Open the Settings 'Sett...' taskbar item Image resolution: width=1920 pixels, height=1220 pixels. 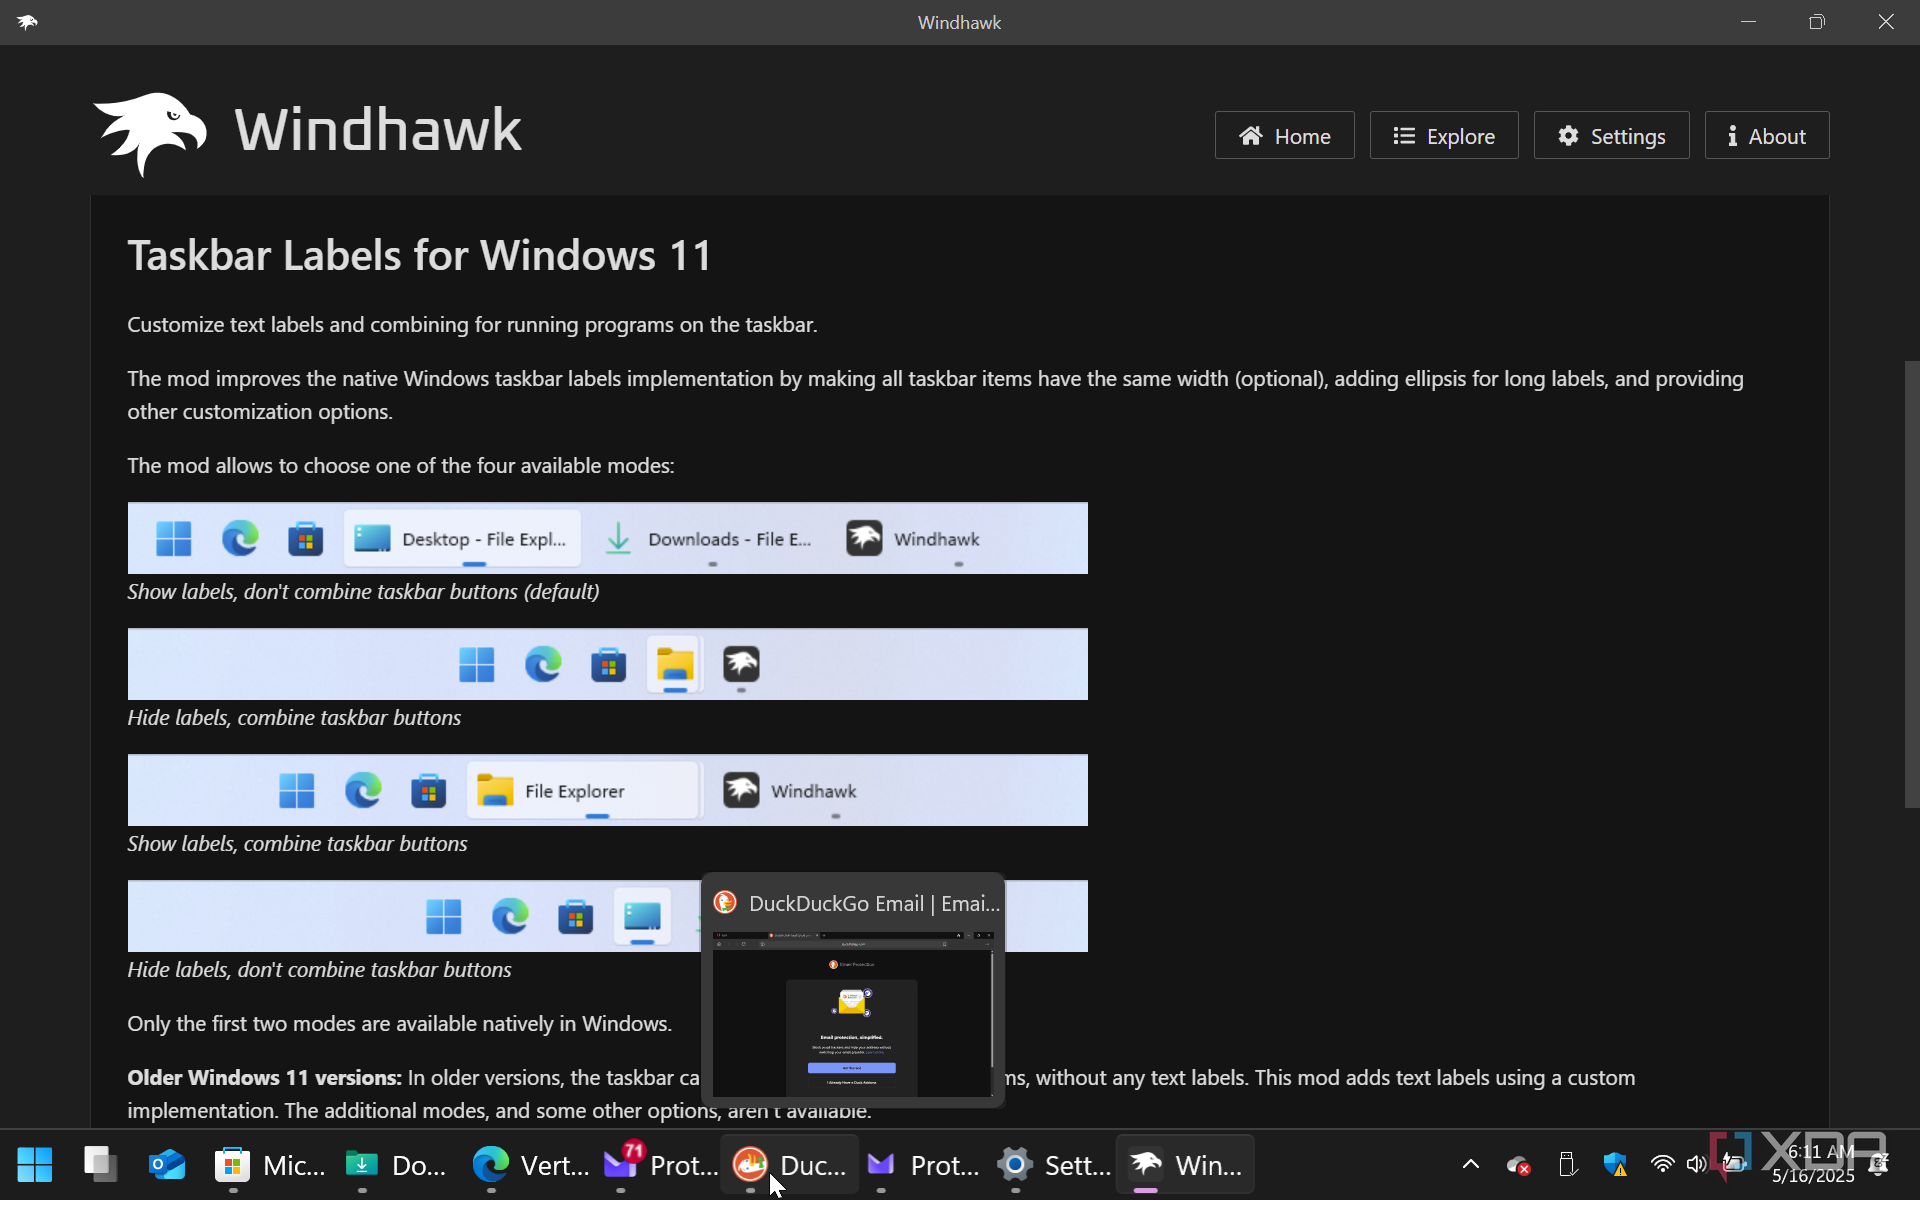(1053, 1164)
